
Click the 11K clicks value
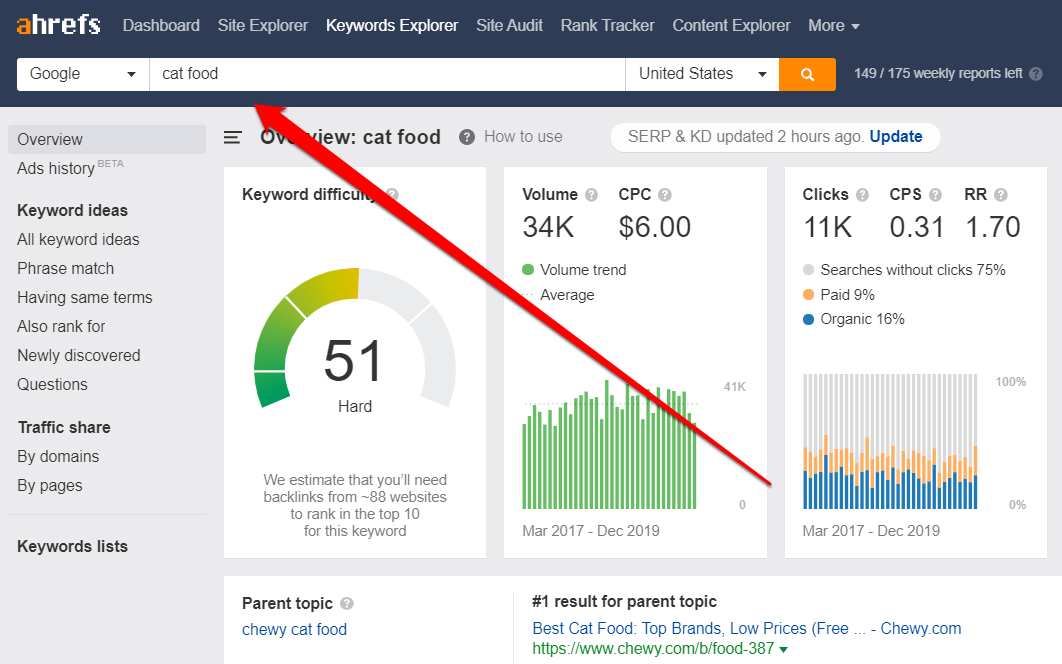pyautogui.click(x=828, y=227)
